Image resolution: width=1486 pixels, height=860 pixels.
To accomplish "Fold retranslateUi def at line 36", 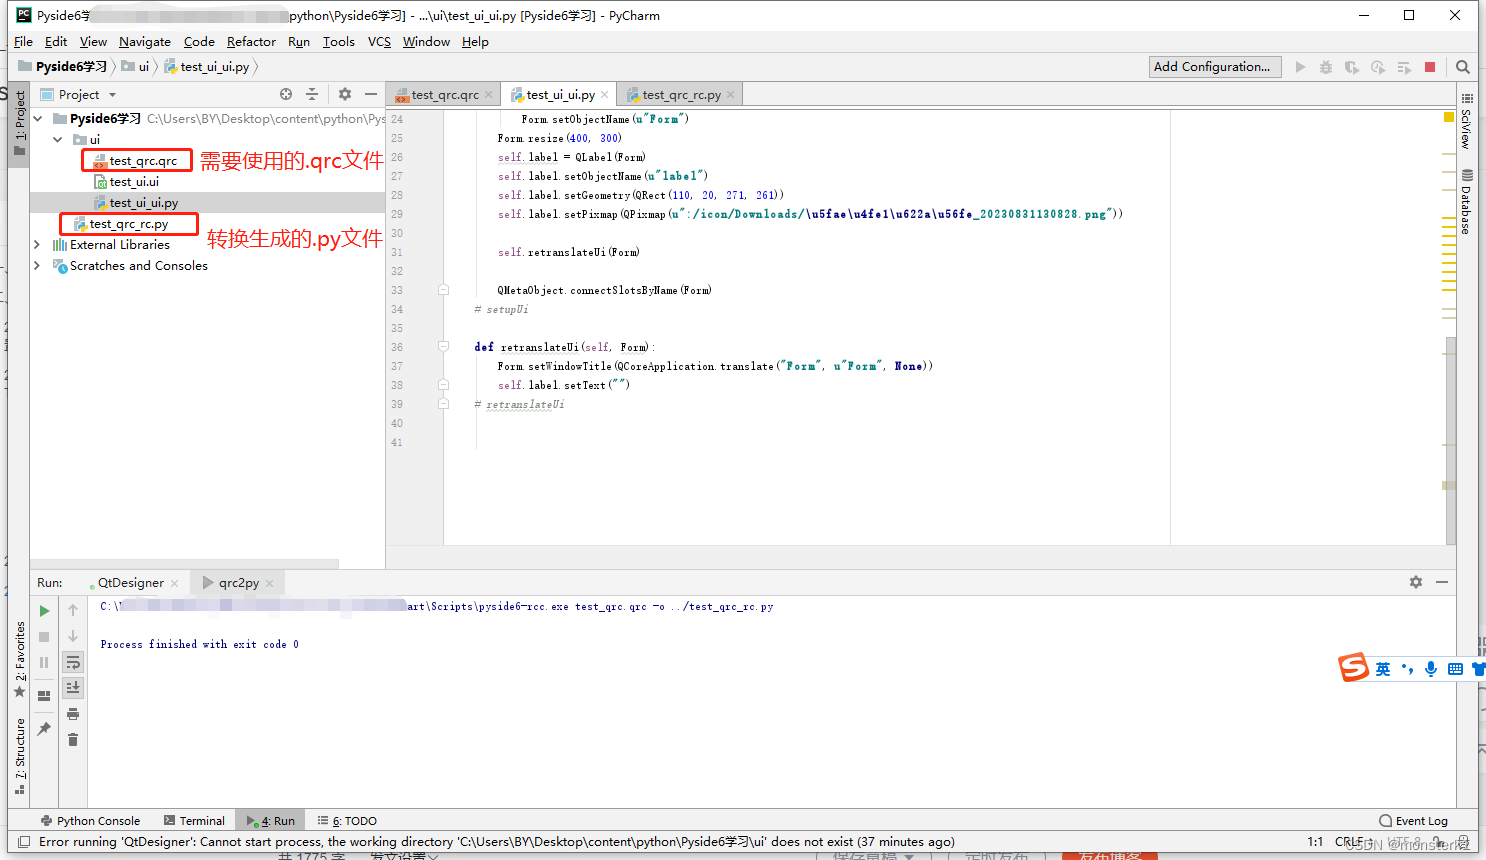I will tap(443, 347).
